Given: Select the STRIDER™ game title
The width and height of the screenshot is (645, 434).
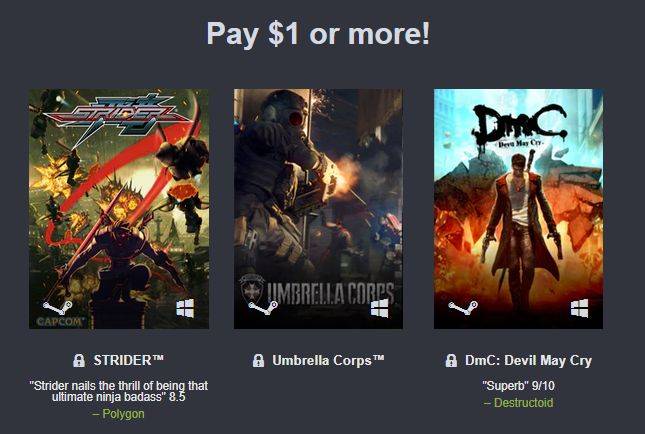Looking at the screenshot, I should tap(128, 360).
